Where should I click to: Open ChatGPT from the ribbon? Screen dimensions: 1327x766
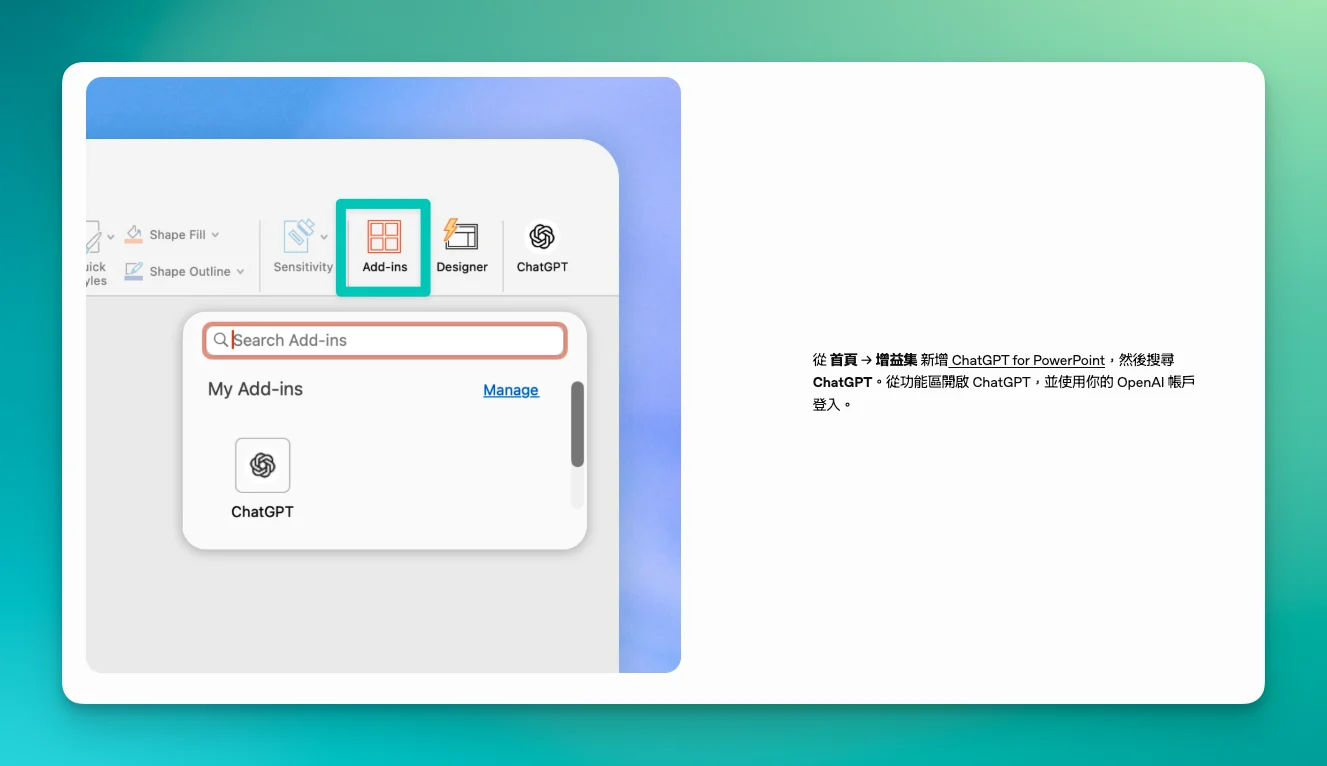point(542,247)
